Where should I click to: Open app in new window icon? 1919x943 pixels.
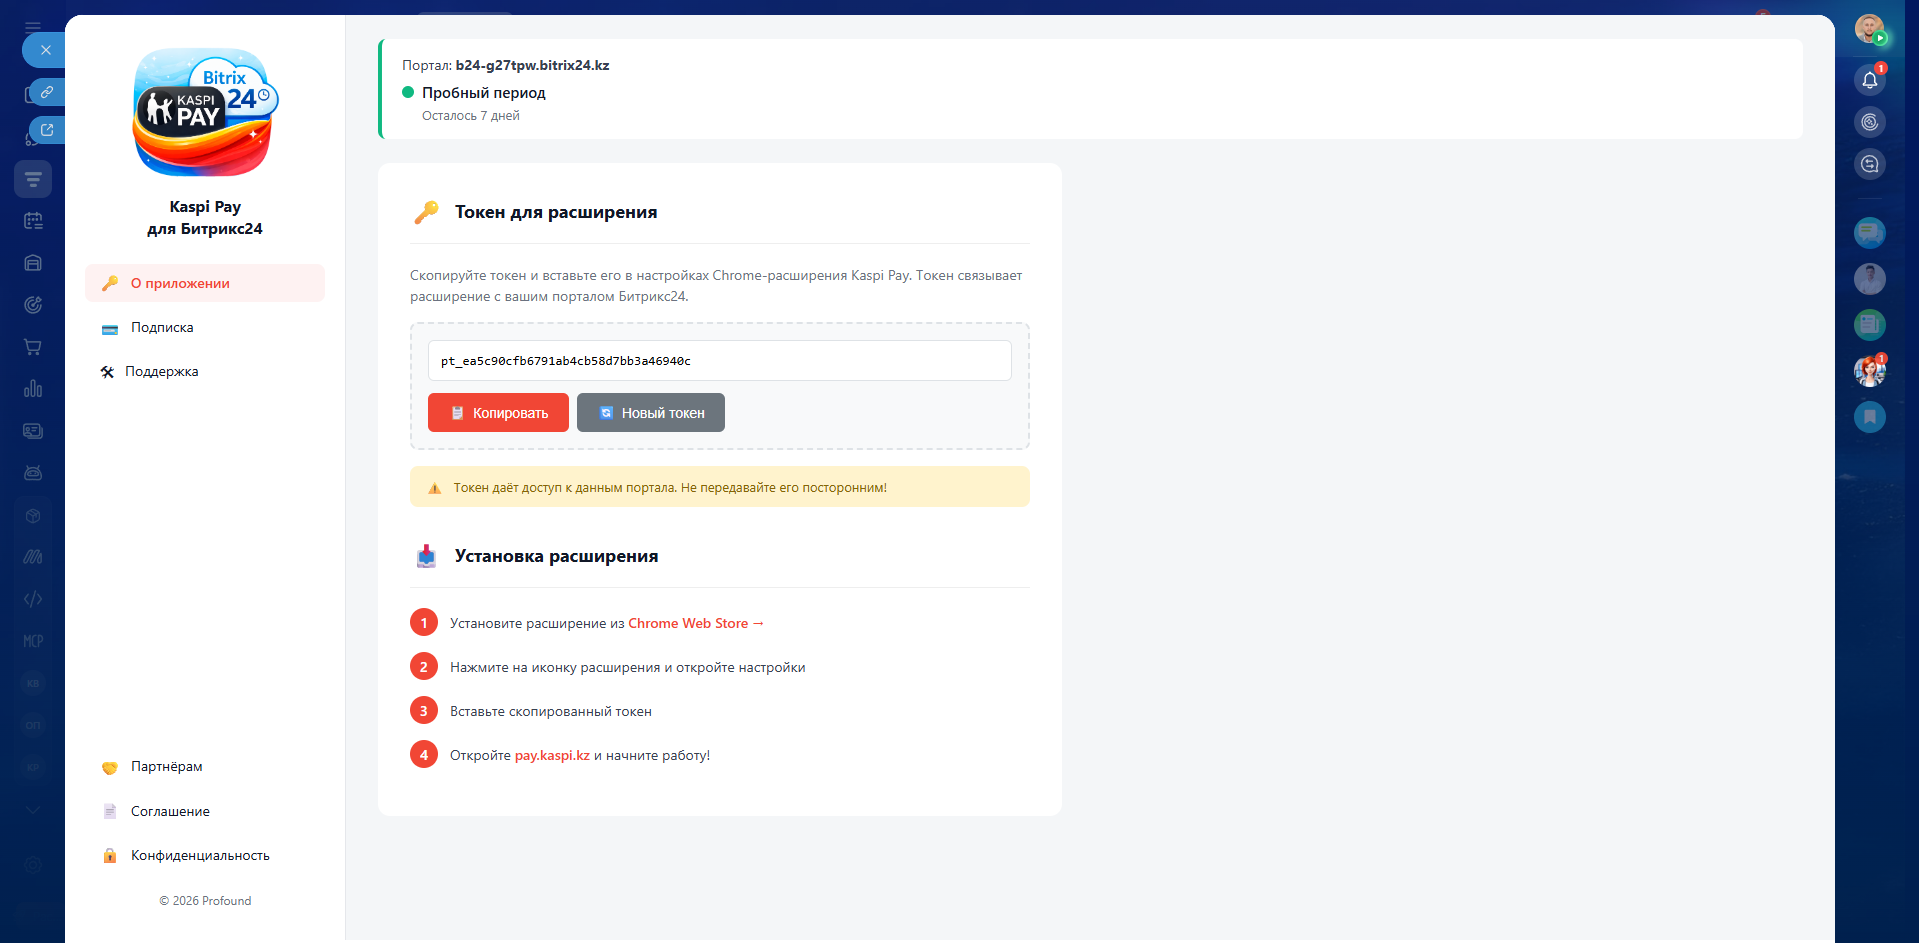[x=47, y=130]
